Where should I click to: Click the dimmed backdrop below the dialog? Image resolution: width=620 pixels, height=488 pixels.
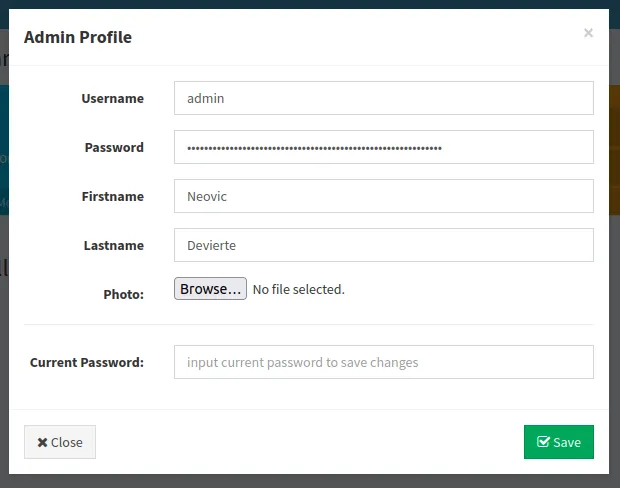(310, 481)
